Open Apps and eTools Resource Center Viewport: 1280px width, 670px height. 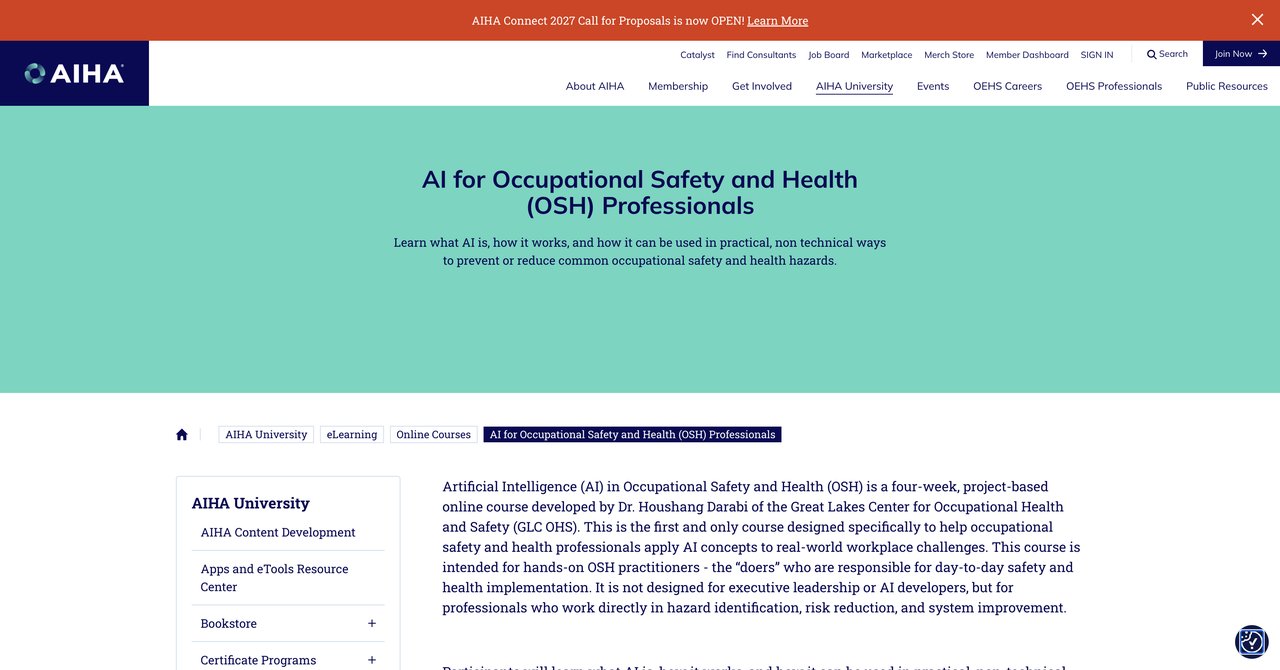[275, 578]
